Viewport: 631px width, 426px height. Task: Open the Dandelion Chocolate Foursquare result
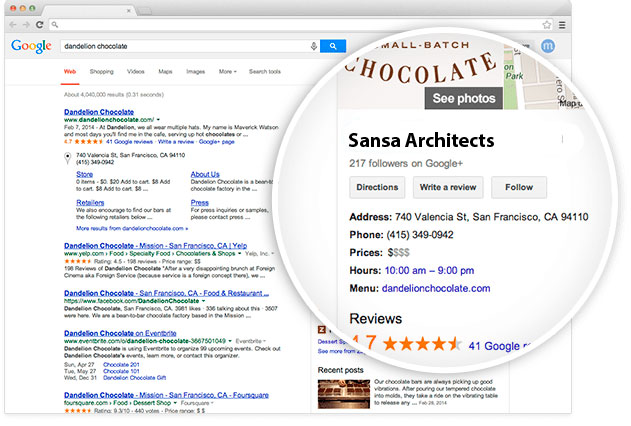(x=166, y=395)
